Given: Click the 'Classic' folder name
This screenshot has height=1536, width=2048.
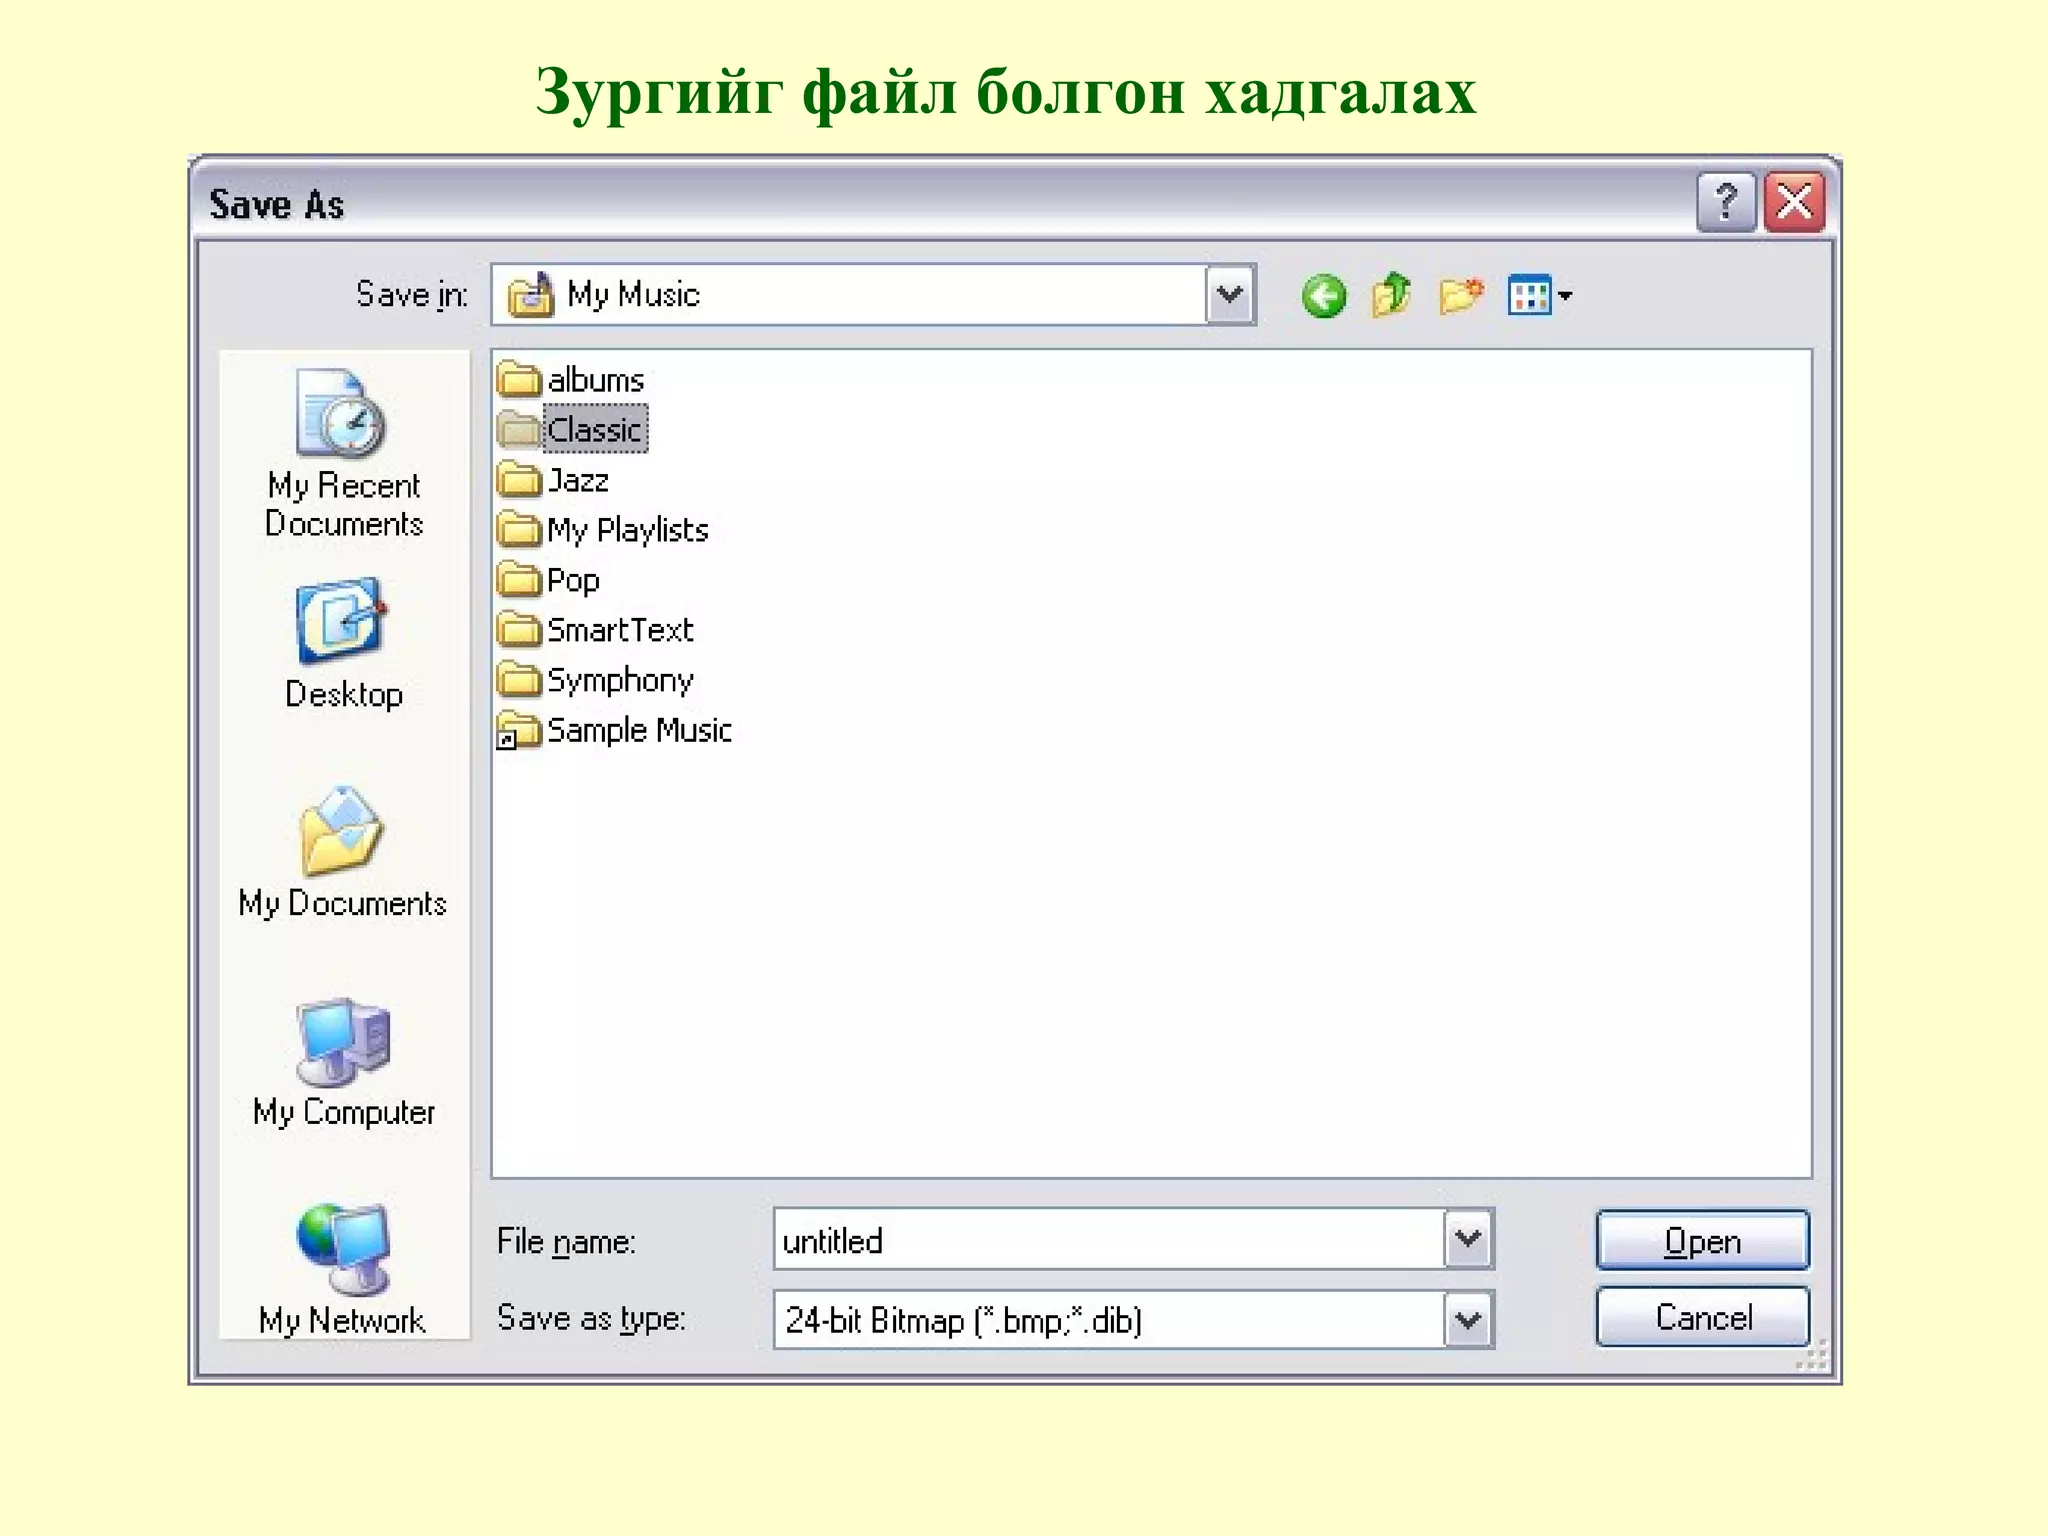Looking at the screenshot, I should tap(595, 429).
